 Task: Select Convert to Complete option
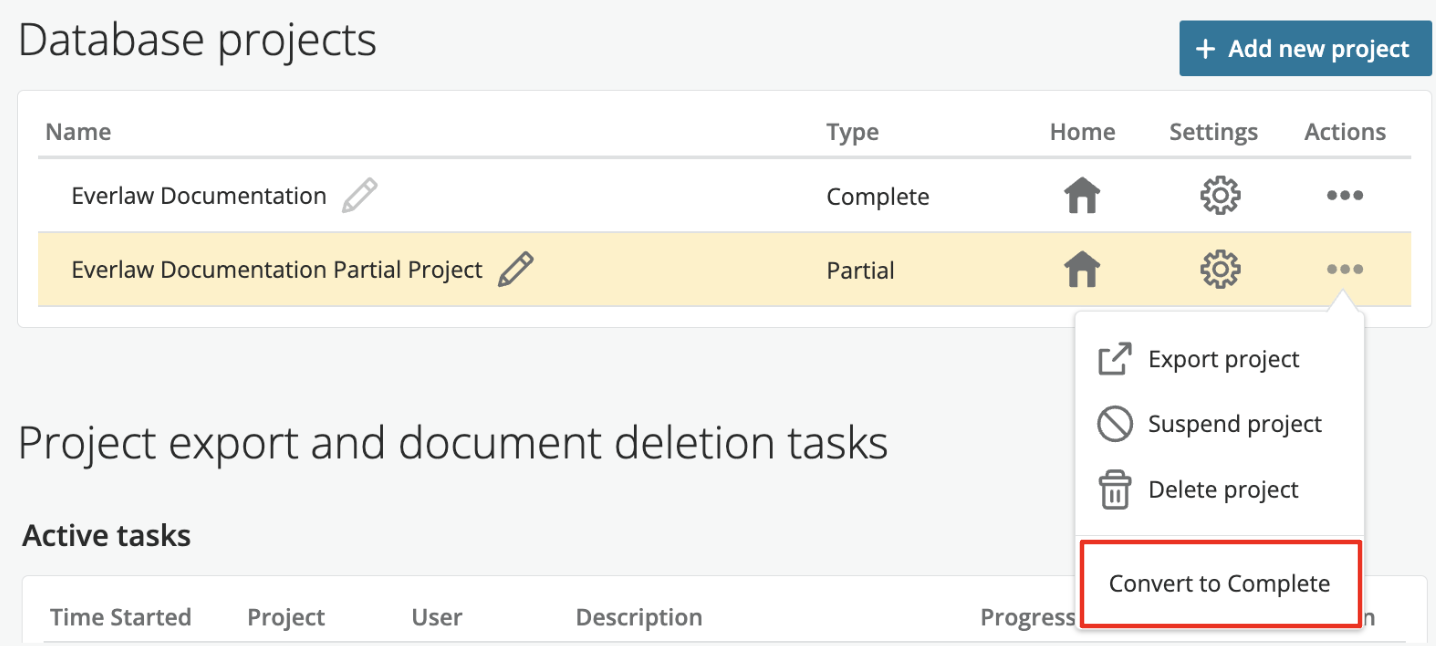pos(1219,584)
